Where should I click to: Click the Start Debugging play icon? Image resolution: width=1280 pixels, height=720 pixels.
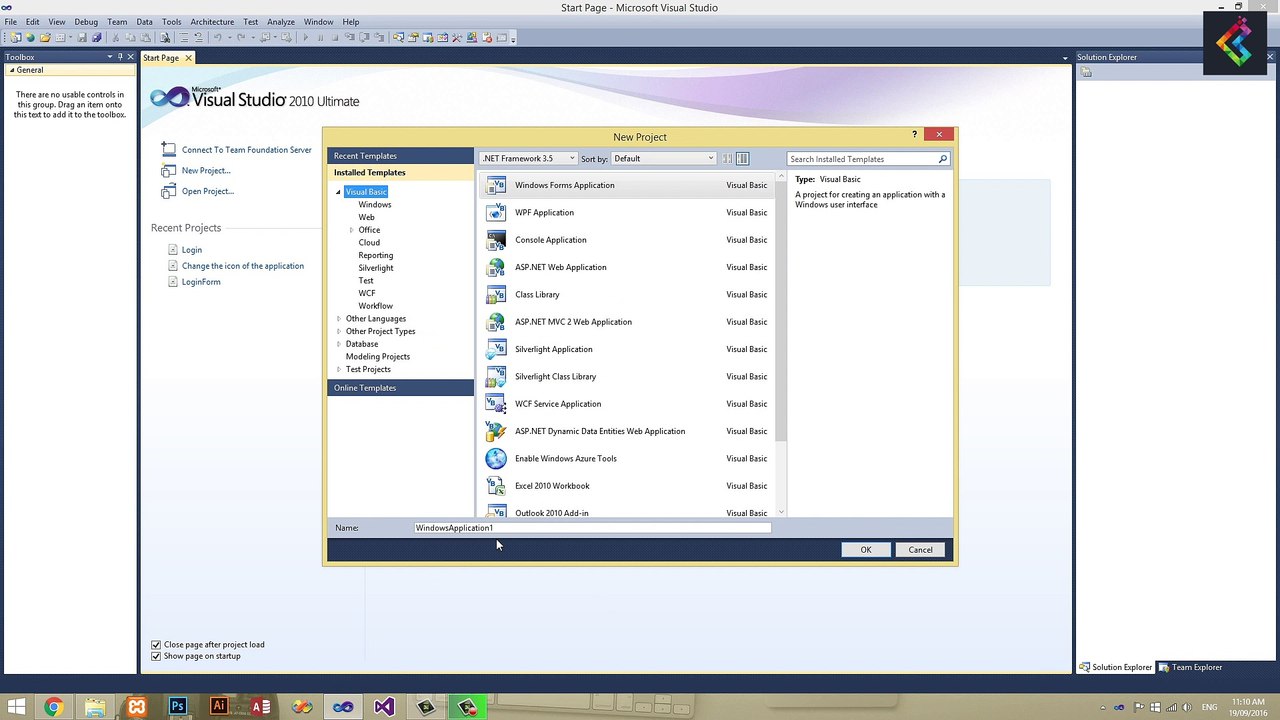tap(306, 38)
